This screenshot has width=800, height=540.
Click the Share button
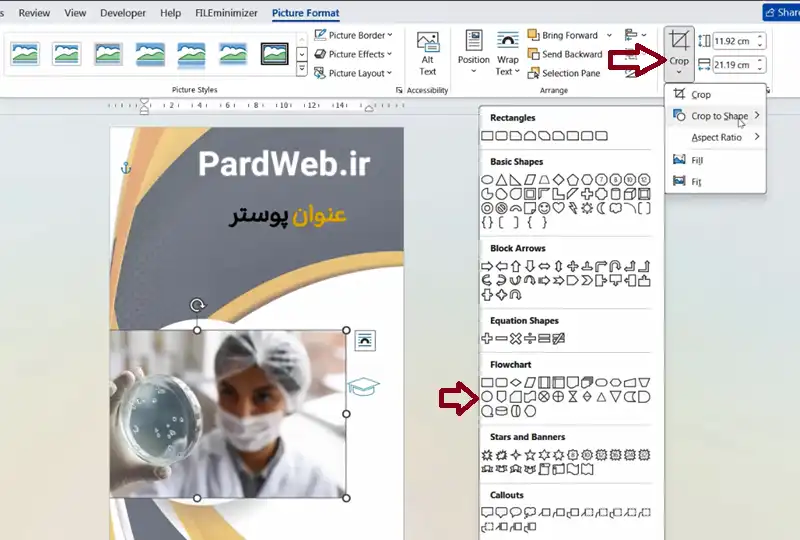pyautogui.click(x=782, y=13)
